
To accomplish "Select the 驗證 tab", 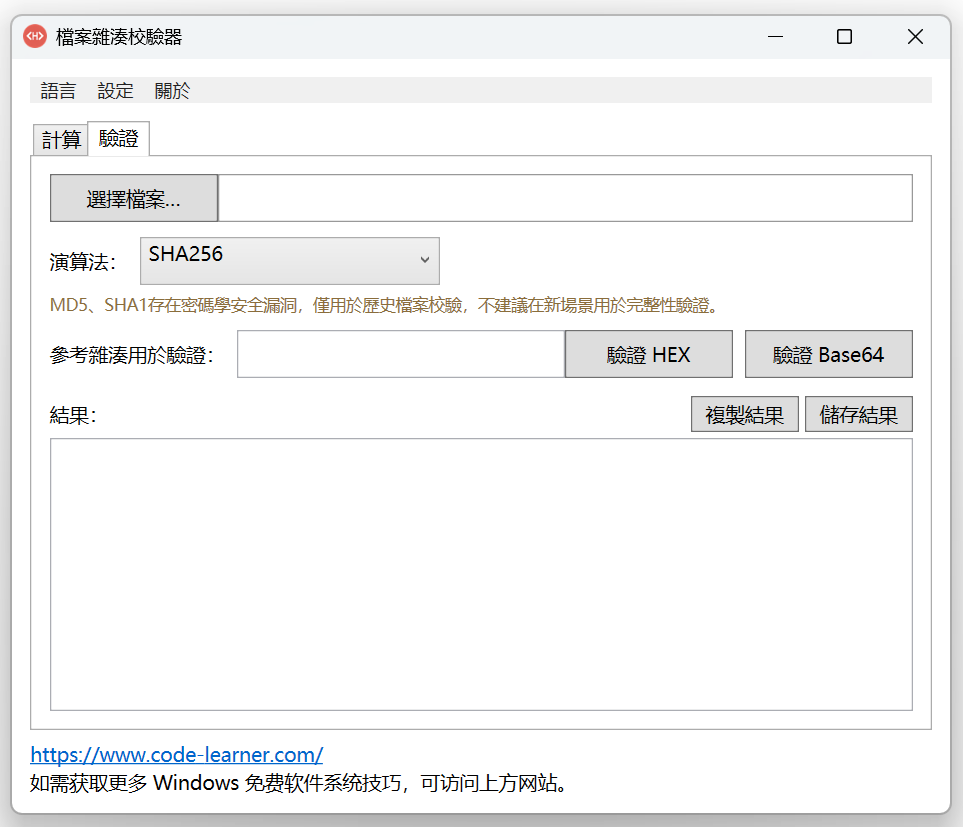I will point(119,139).
